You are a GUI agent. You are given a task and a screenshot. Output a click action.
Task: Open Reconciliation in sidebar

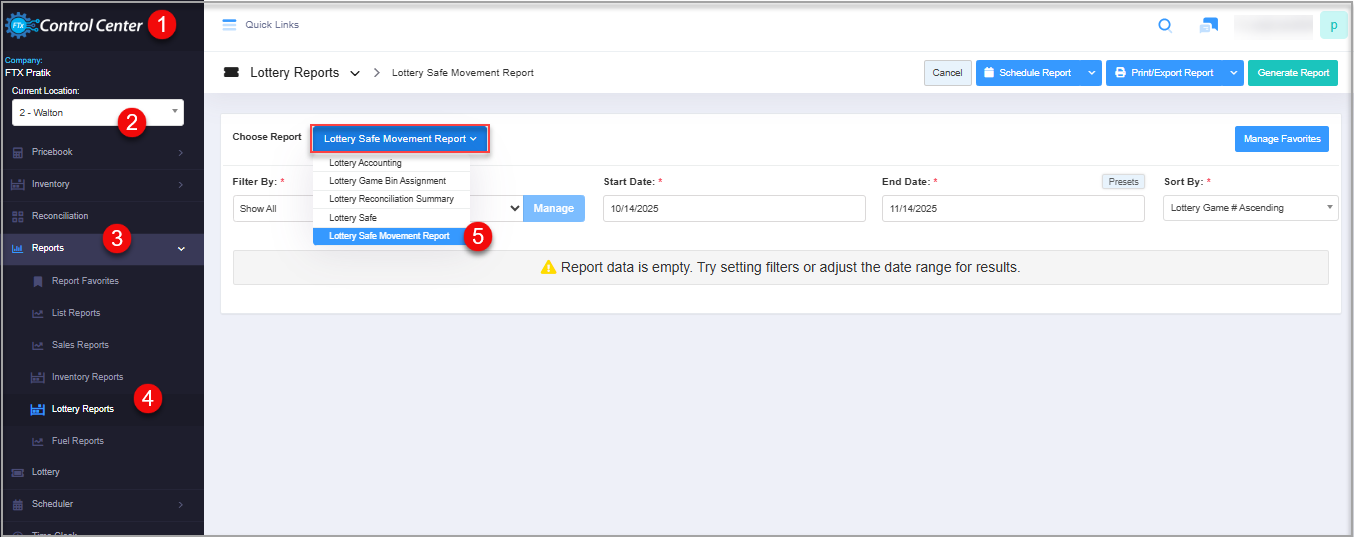(x=60, y=216)
